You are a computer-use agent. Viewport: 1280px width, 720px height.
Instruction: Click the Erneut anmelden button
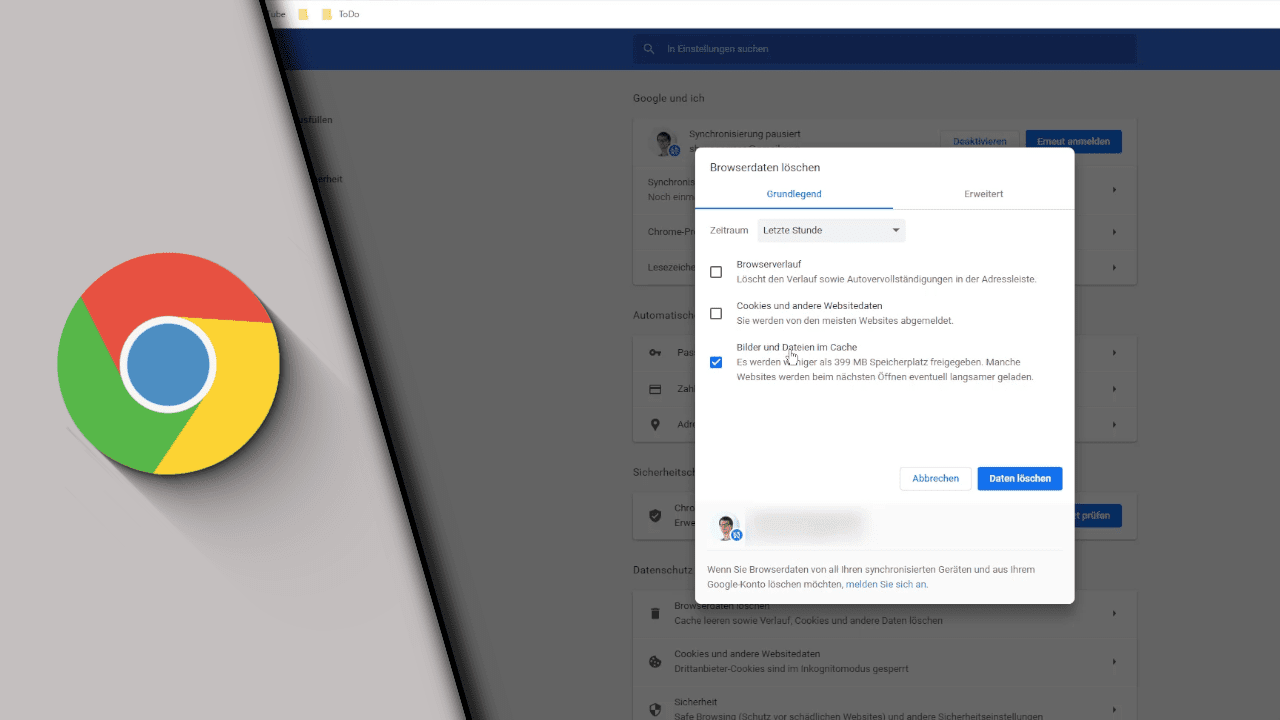coord(1074,141)
